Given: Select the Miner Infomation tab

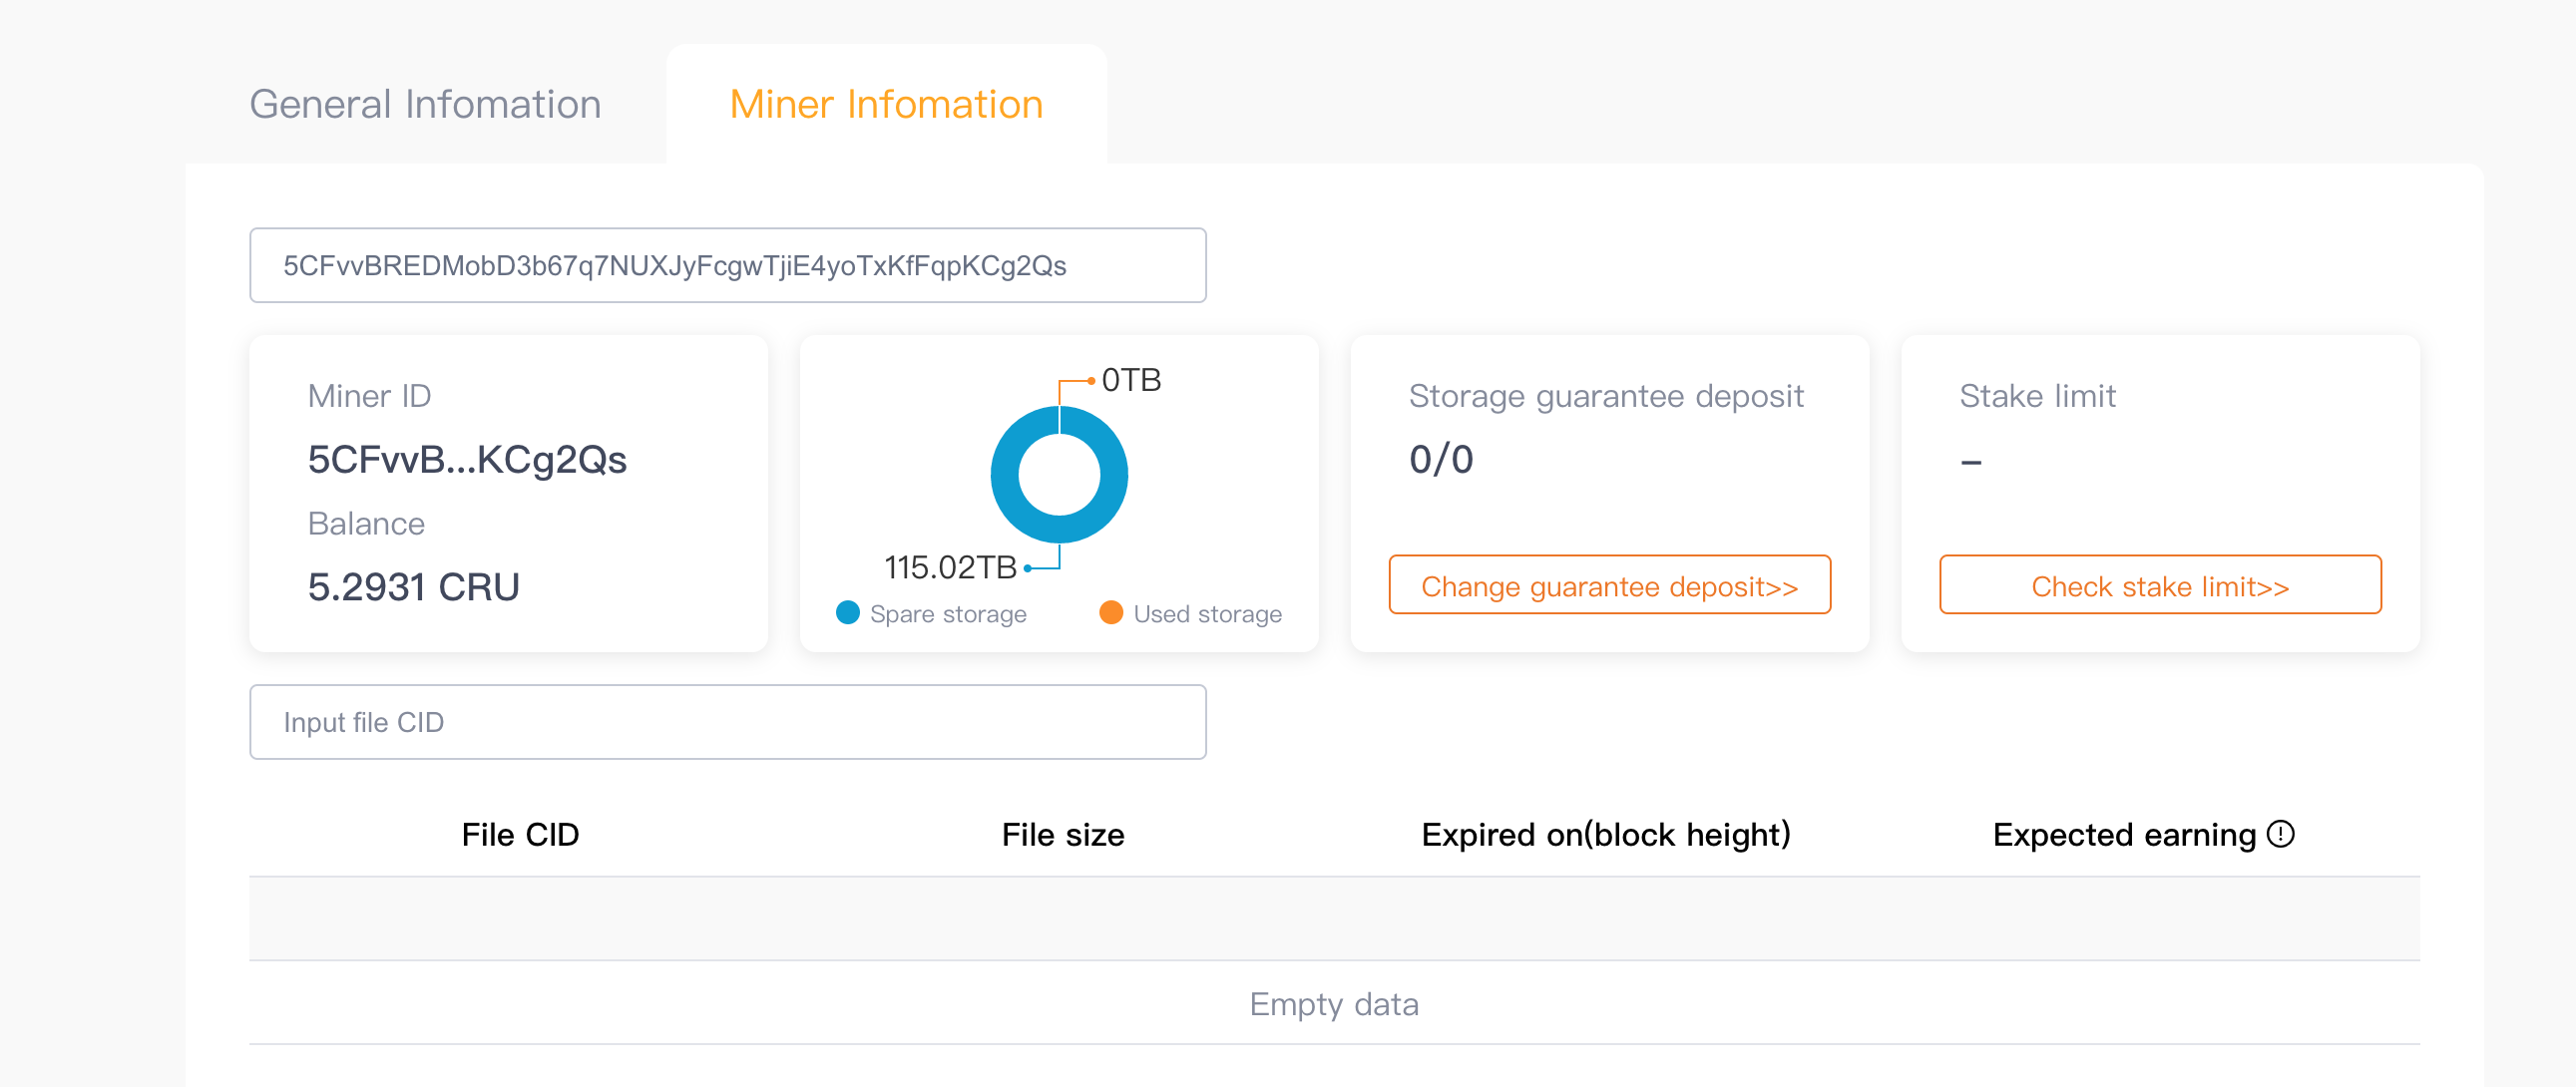Looking at the screenshot, I should [886, 104].
